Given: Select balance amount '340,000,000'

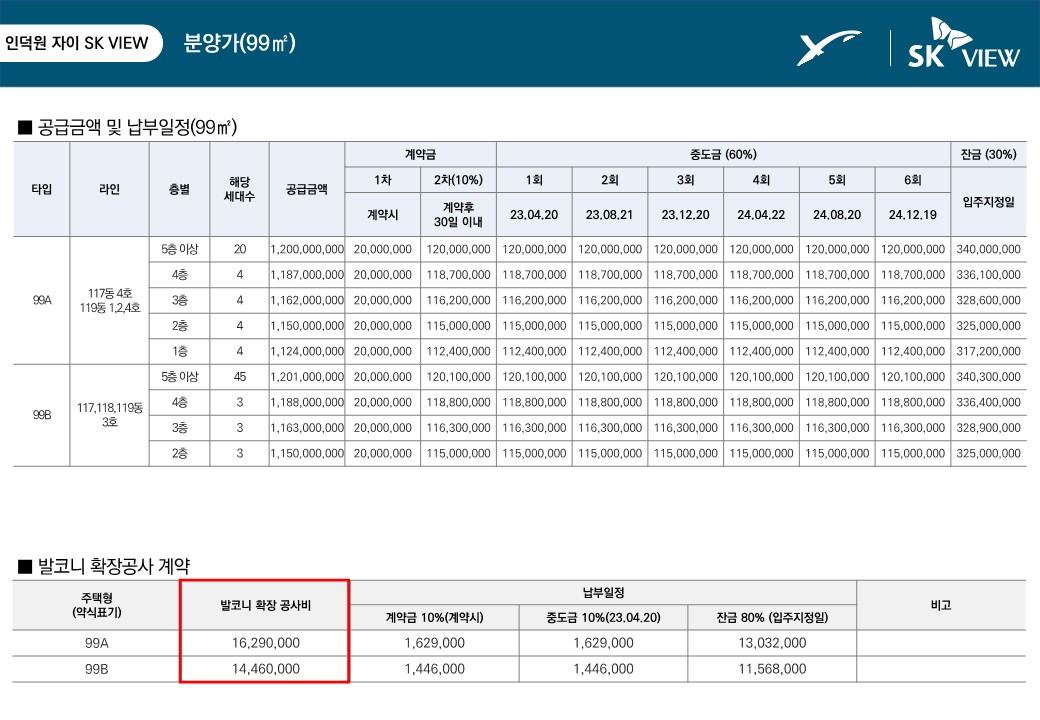Looking at the screenshot, I should (x=988, y=249).
